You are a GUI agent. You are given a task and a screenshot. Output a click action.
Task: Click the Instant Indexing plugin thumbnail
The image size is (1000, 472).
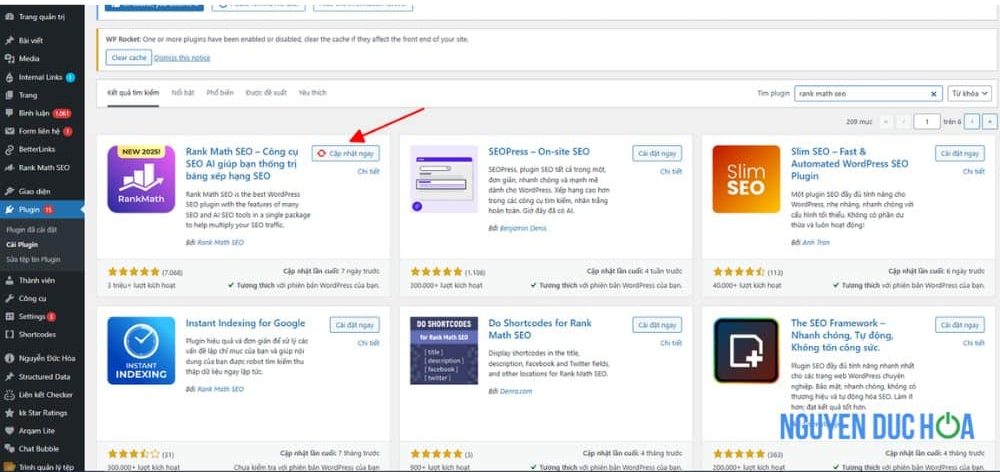pyautogui.click(x=141, y=351)
